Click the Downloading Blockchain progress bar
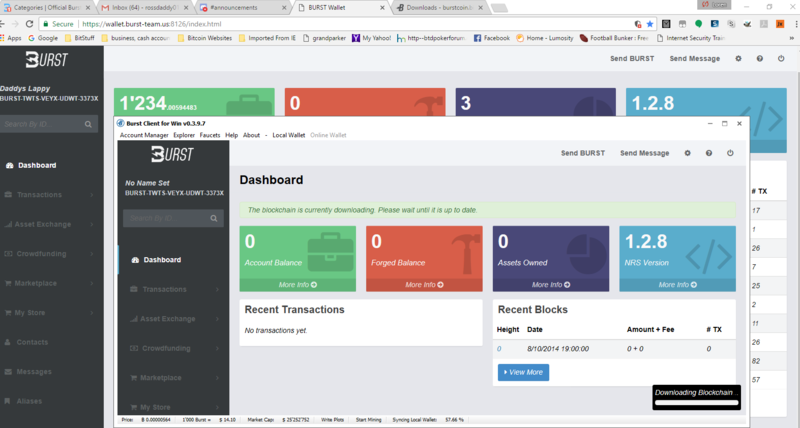Screen dimensions: 800x428 [695, 402]
